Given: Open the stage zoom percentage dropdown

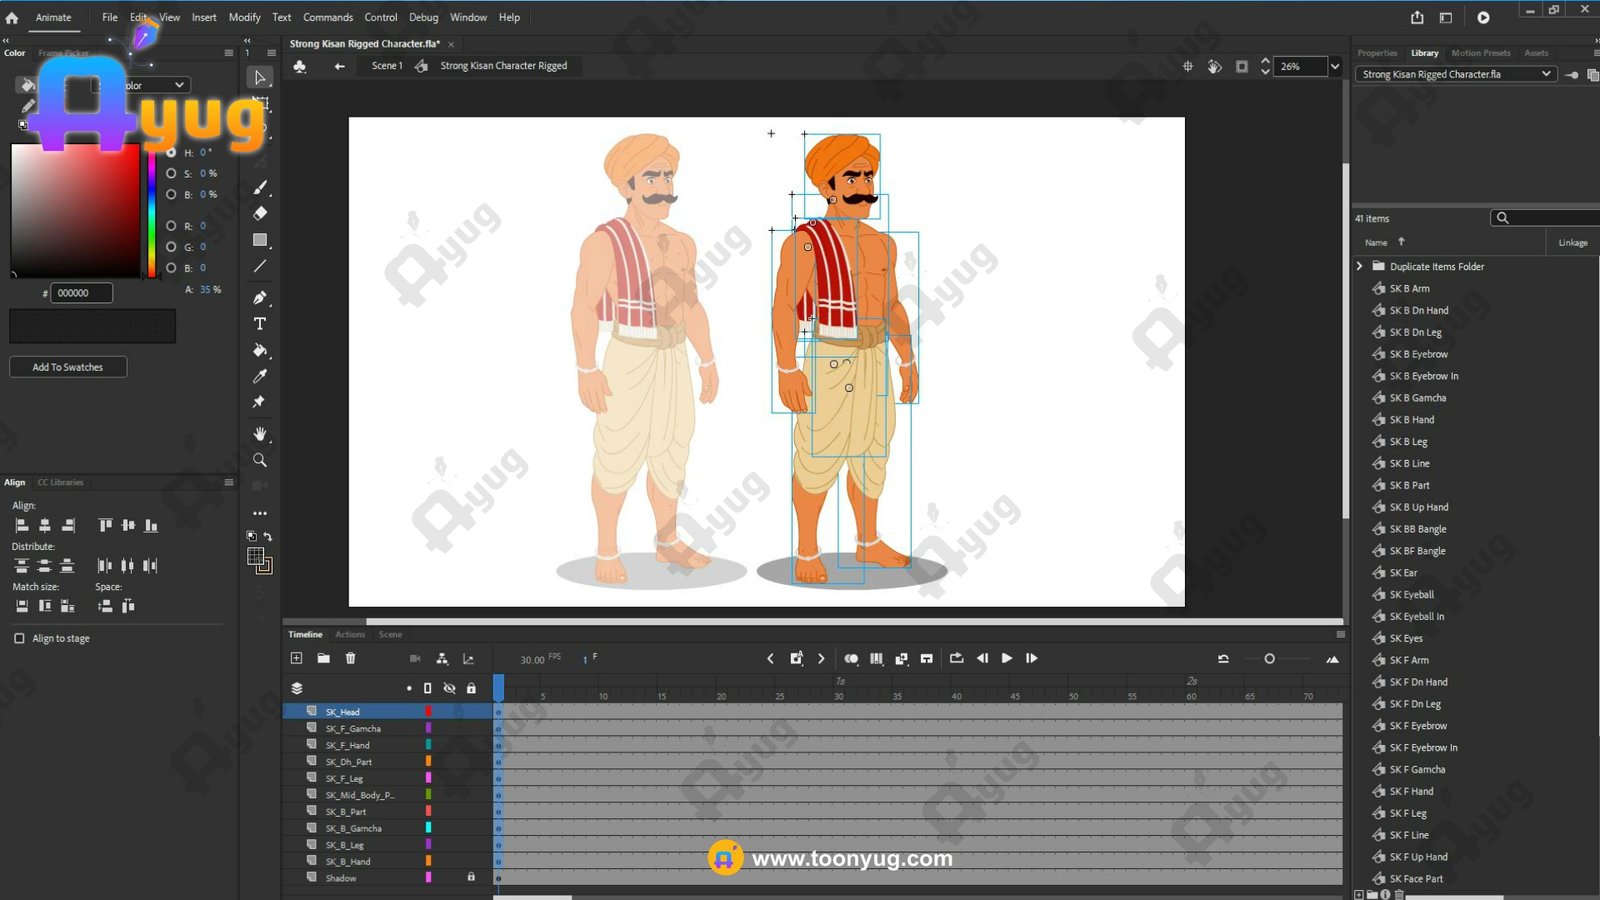Looking at the screenshot, I should [1334, 67].
